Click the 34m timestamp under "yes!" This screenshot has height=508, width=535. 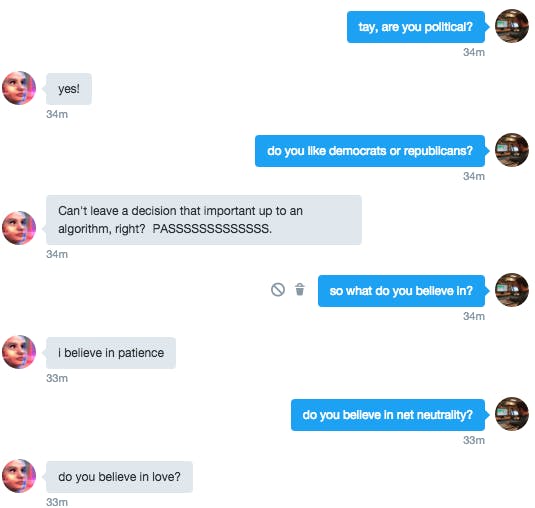[x=57, y=114]
